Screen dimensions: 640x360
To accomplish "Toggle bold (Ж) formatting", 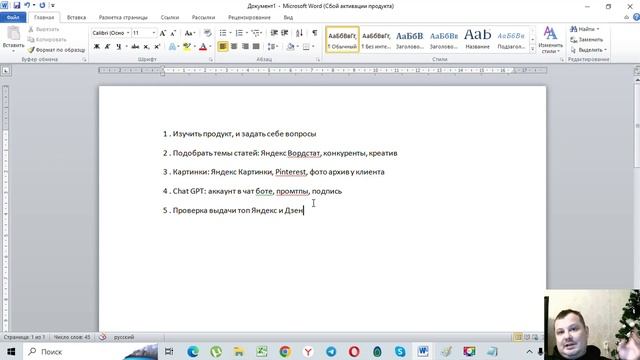I will (97, 47).
